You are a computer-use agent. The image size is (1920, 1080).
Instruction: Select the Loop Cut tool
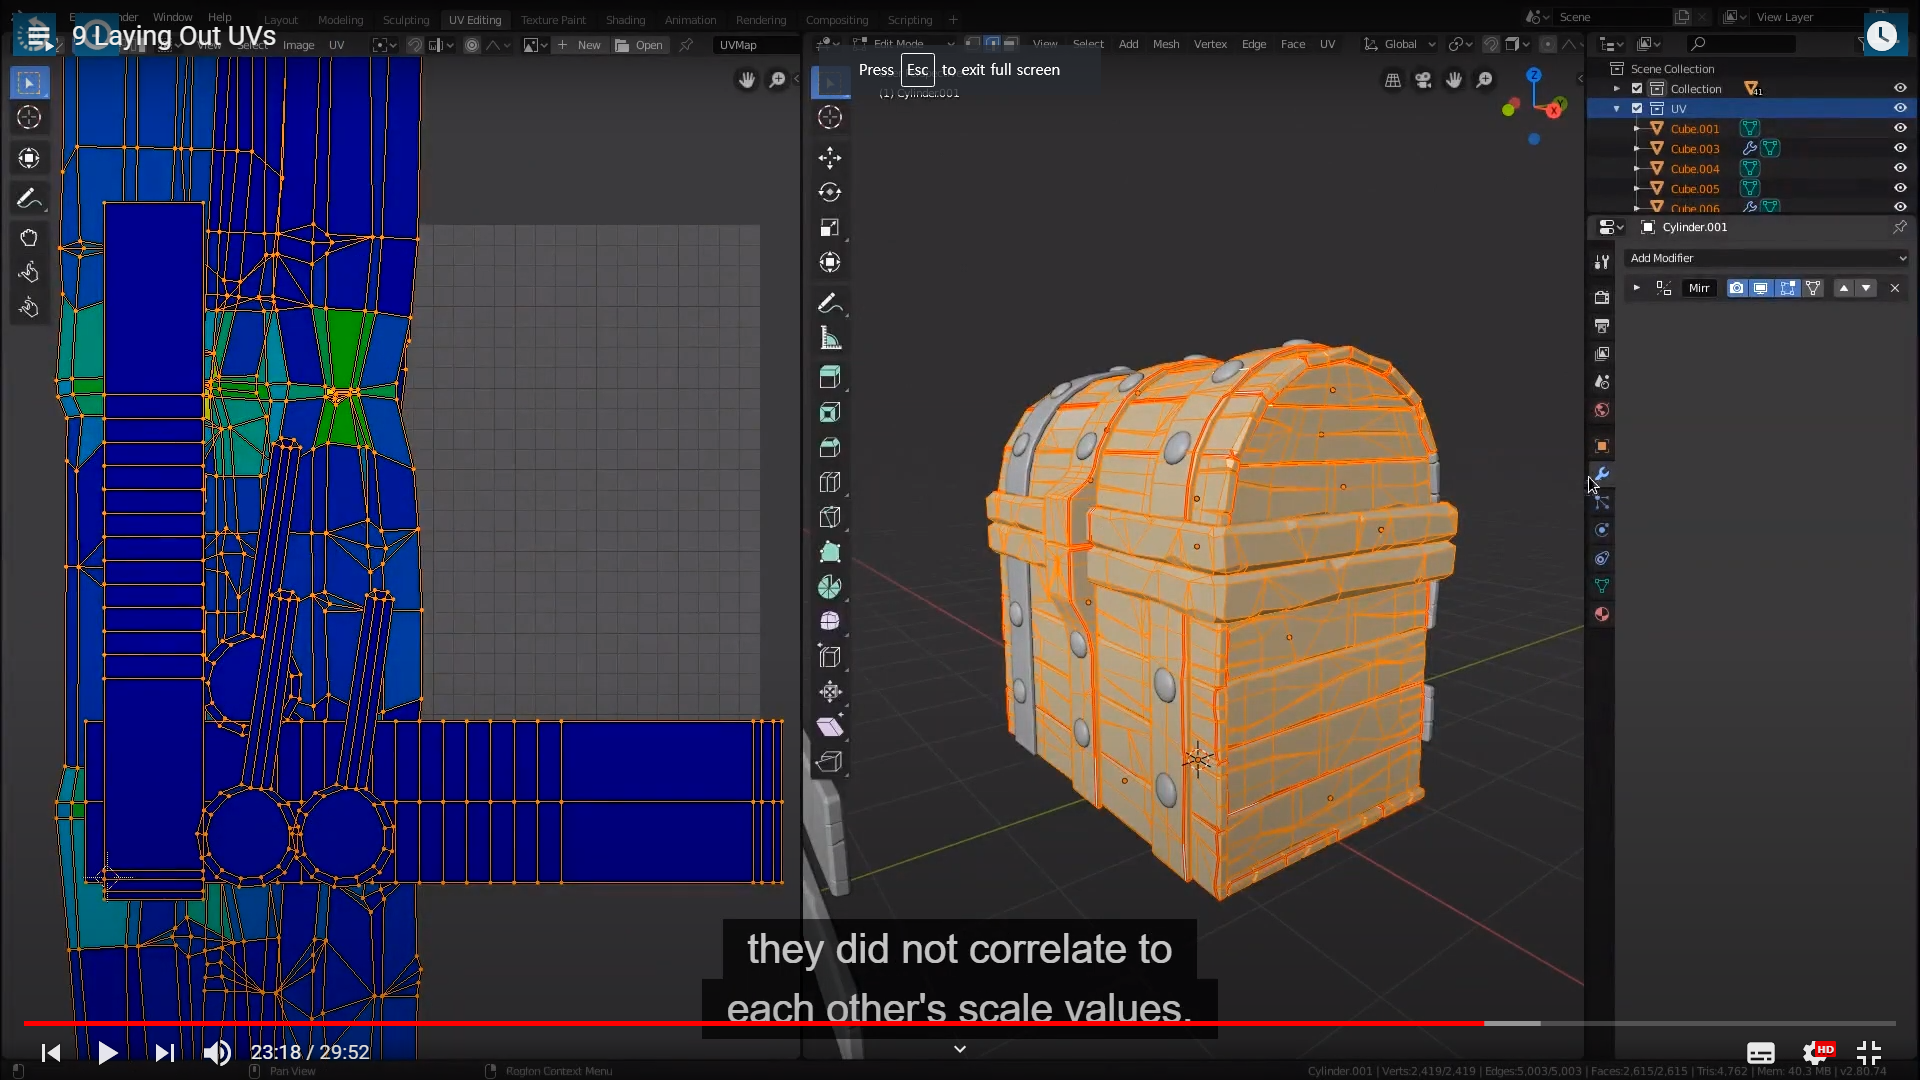pos(829,482)
